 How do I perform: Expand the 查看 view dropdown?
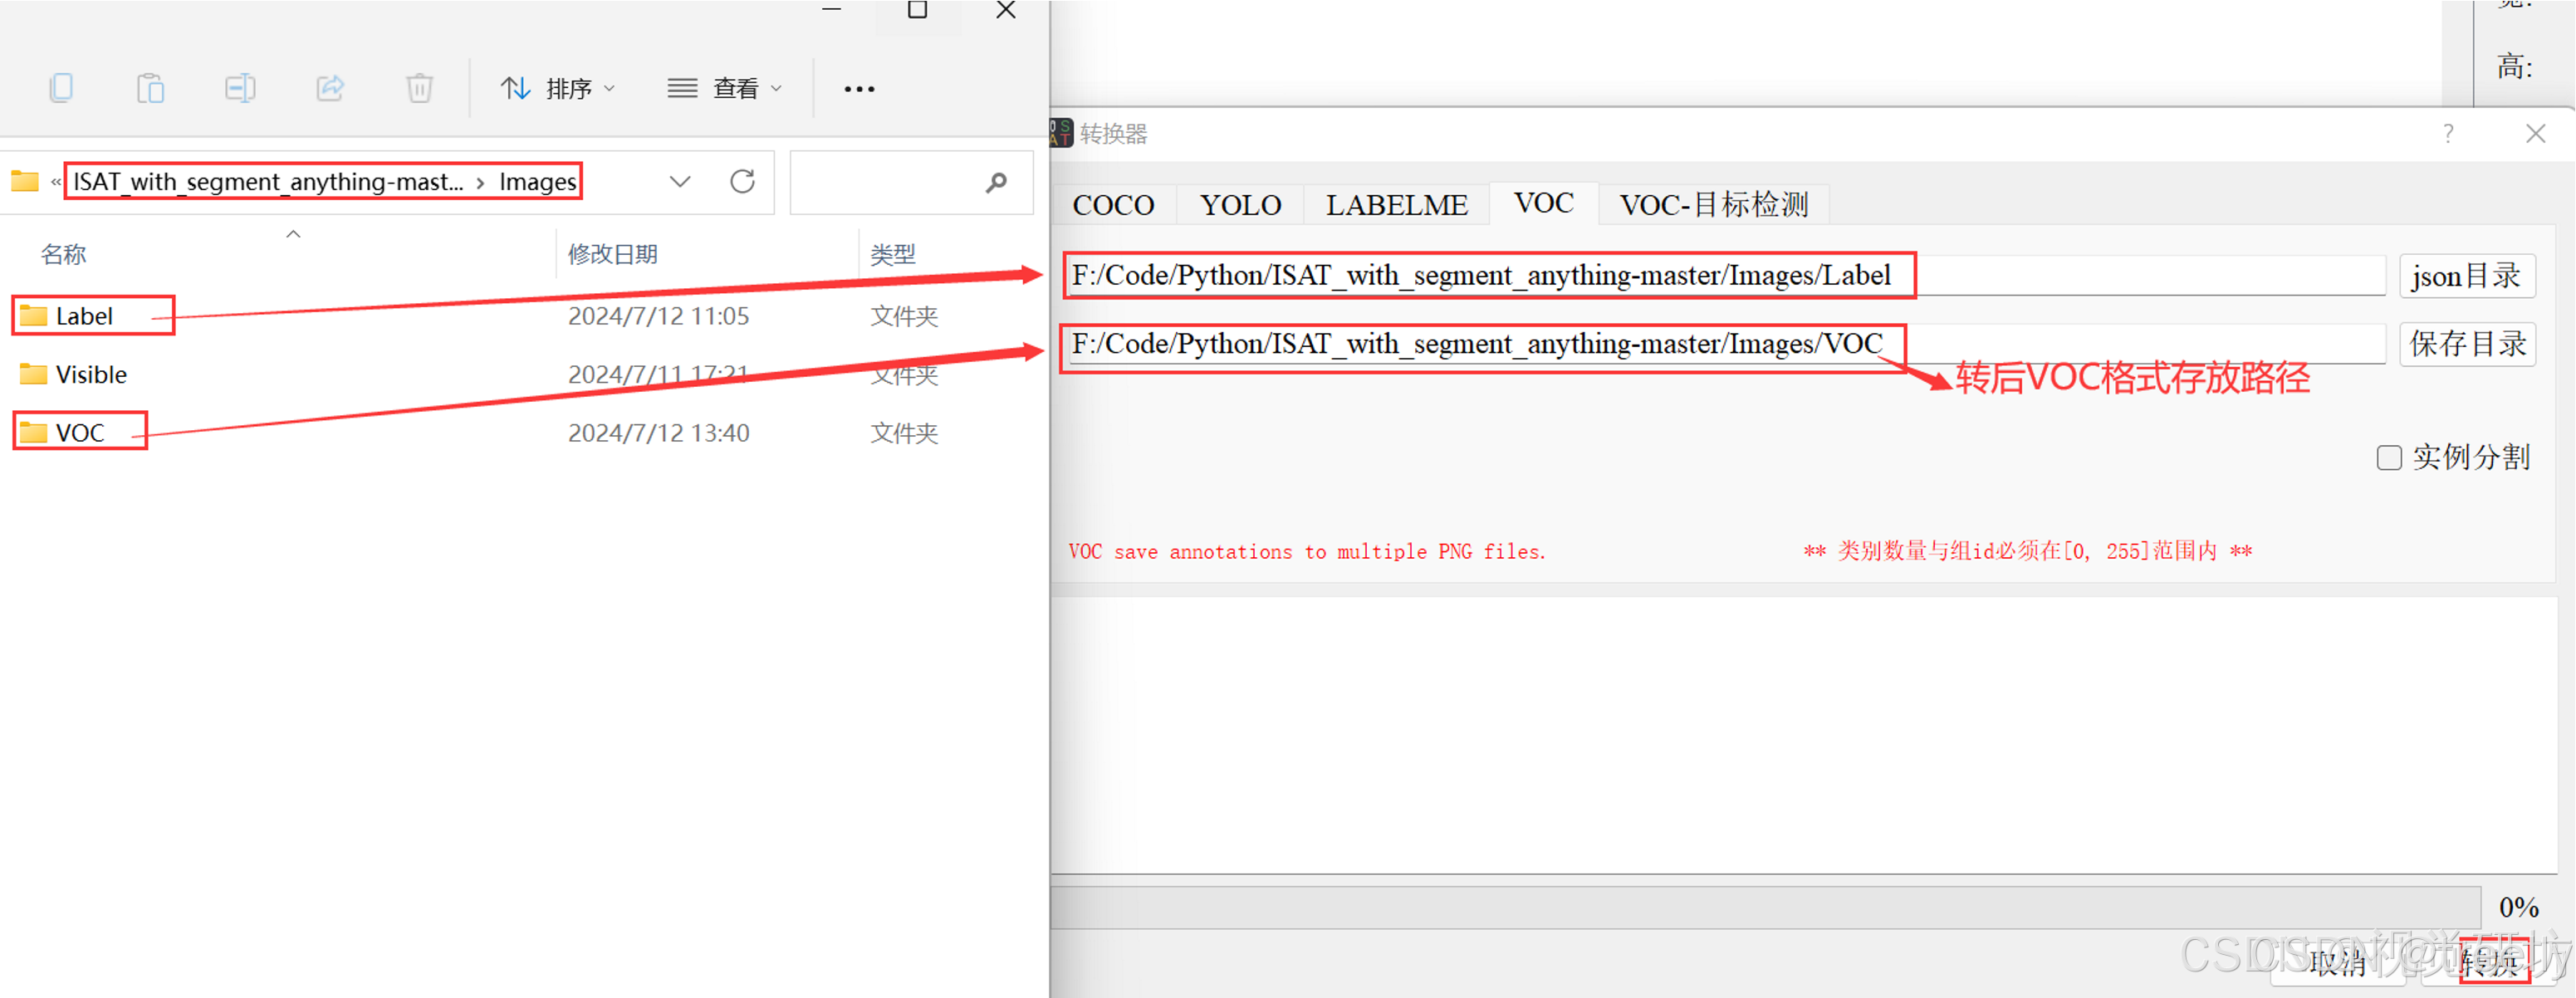point(725,89)
